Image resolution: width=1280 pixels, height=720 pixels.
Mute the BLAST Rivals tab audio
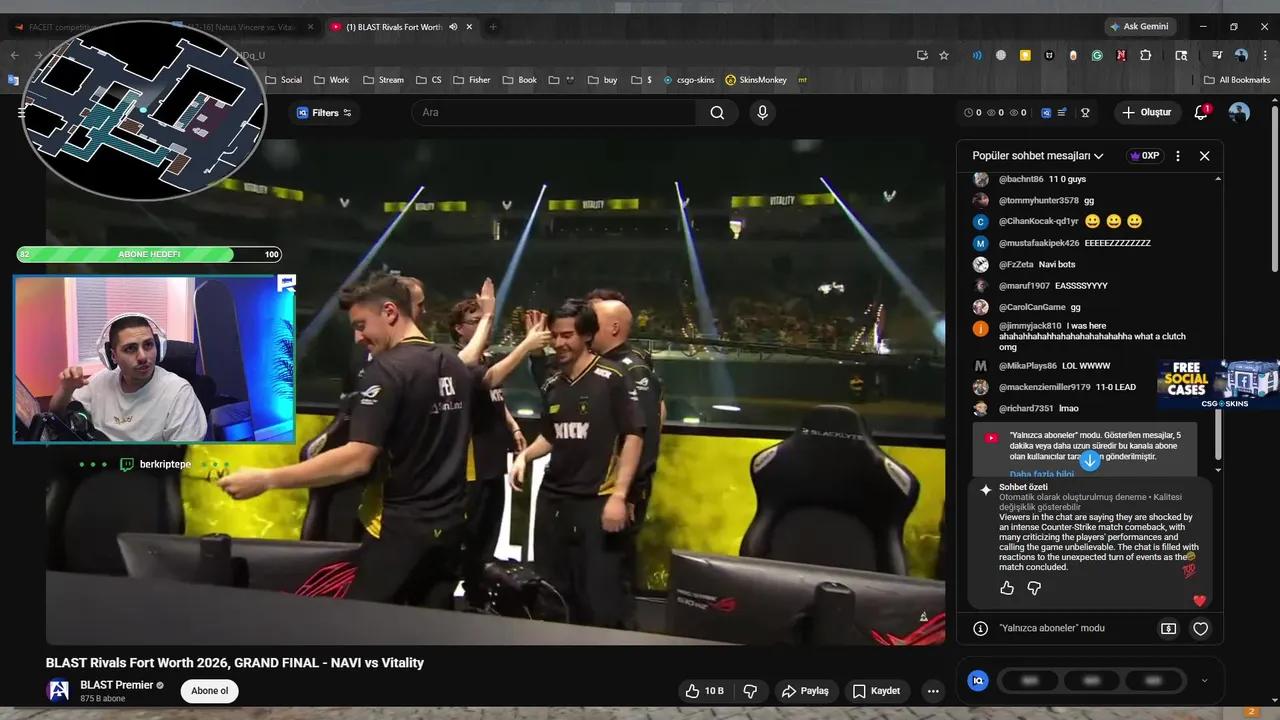(453, 27)
